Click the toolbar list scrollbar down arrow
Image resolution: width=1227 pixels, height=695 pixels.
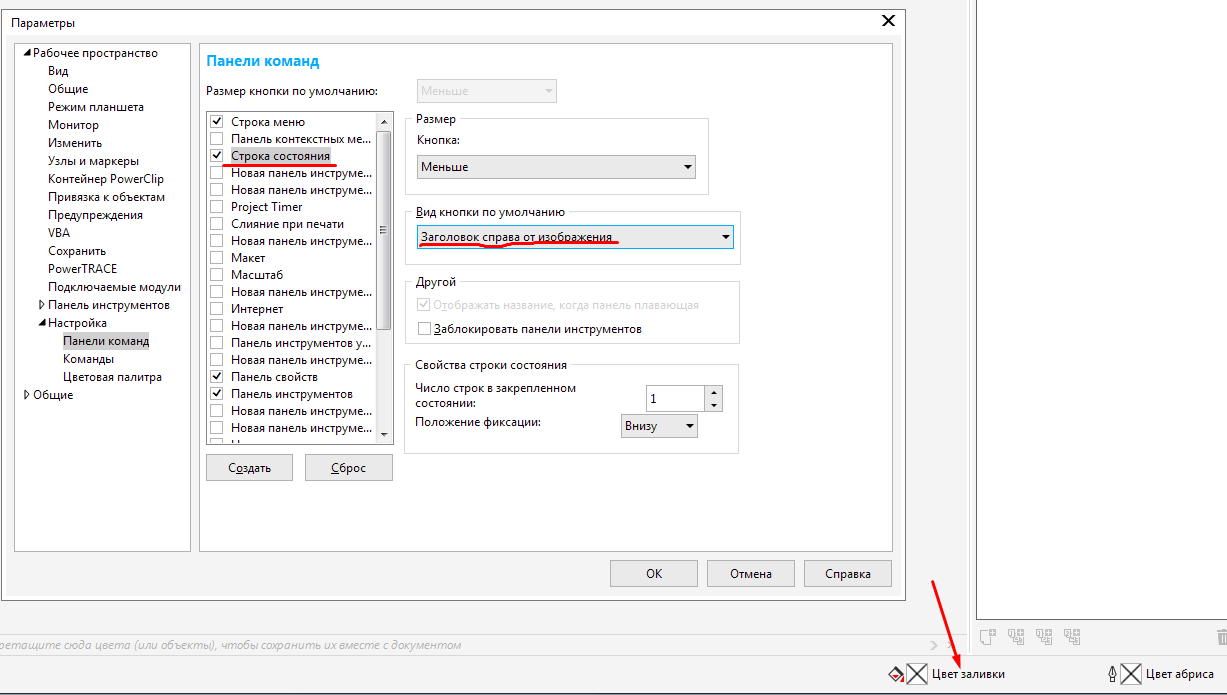click(x=384, y=435)
